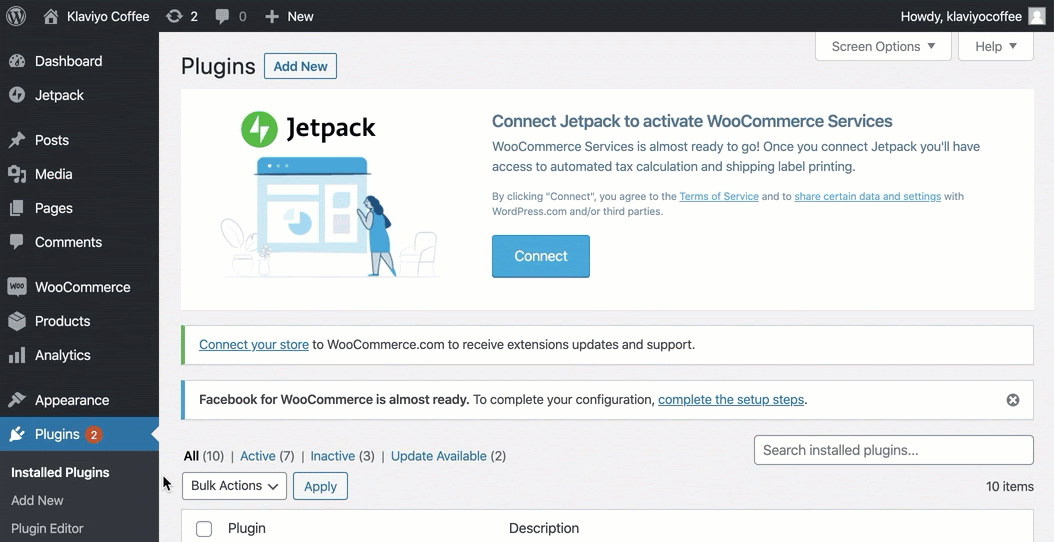
Task: Click Add New button beside Plugins heading
Action: coord(300,66)
